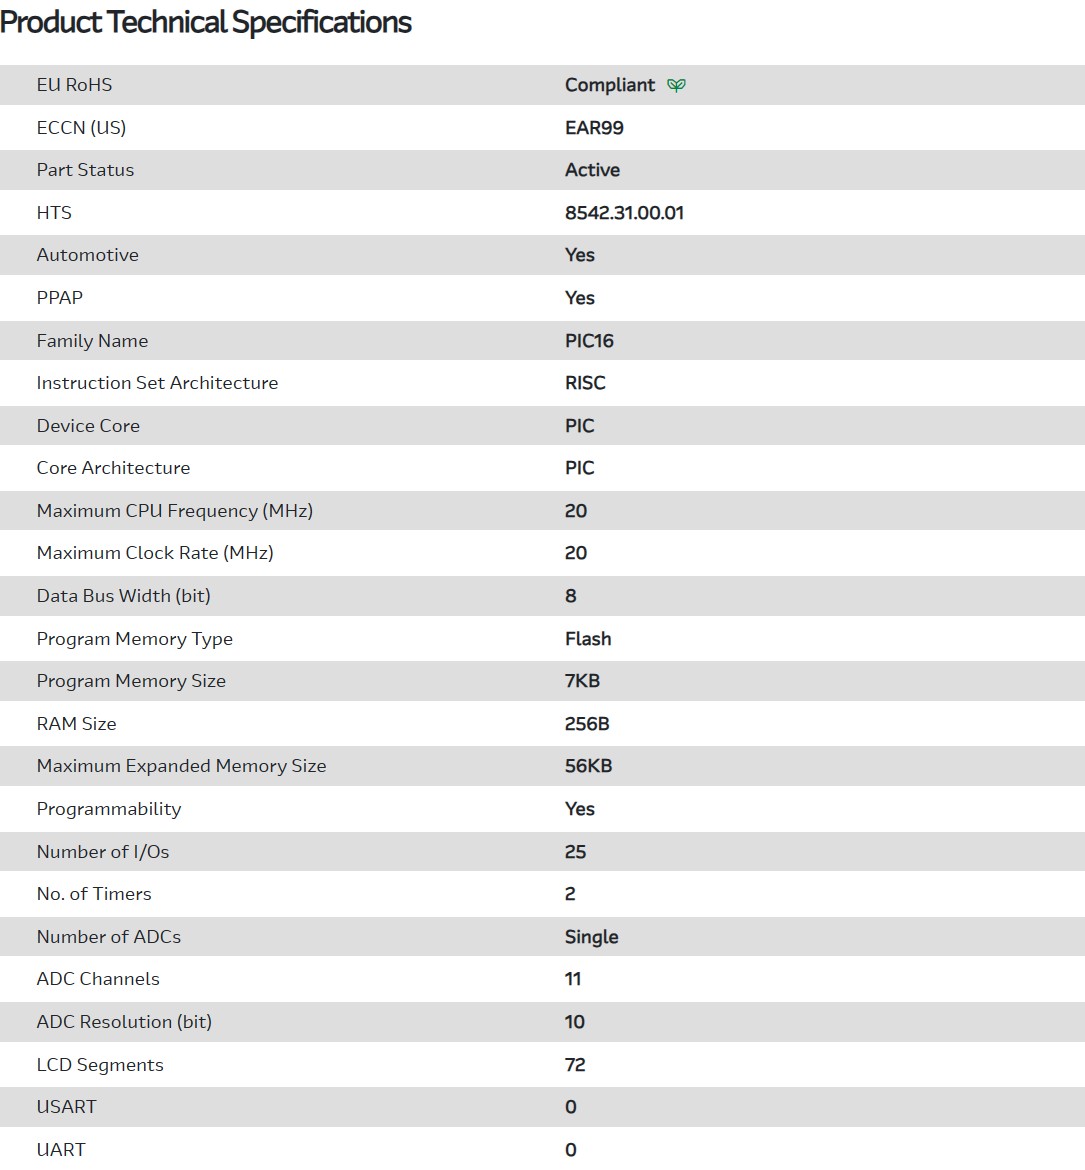Select the RISC architecture value

point(585,383)
